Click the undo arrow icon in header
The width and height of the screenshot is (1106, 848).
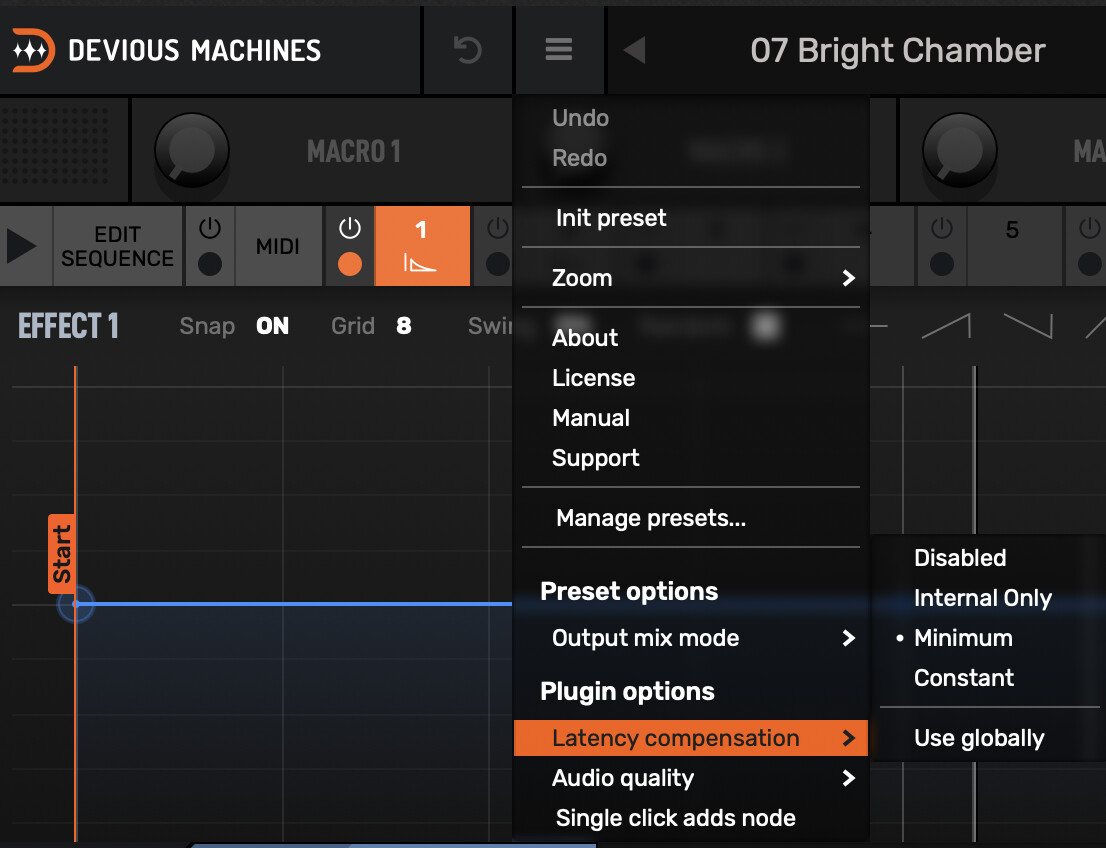click(467, 49)
